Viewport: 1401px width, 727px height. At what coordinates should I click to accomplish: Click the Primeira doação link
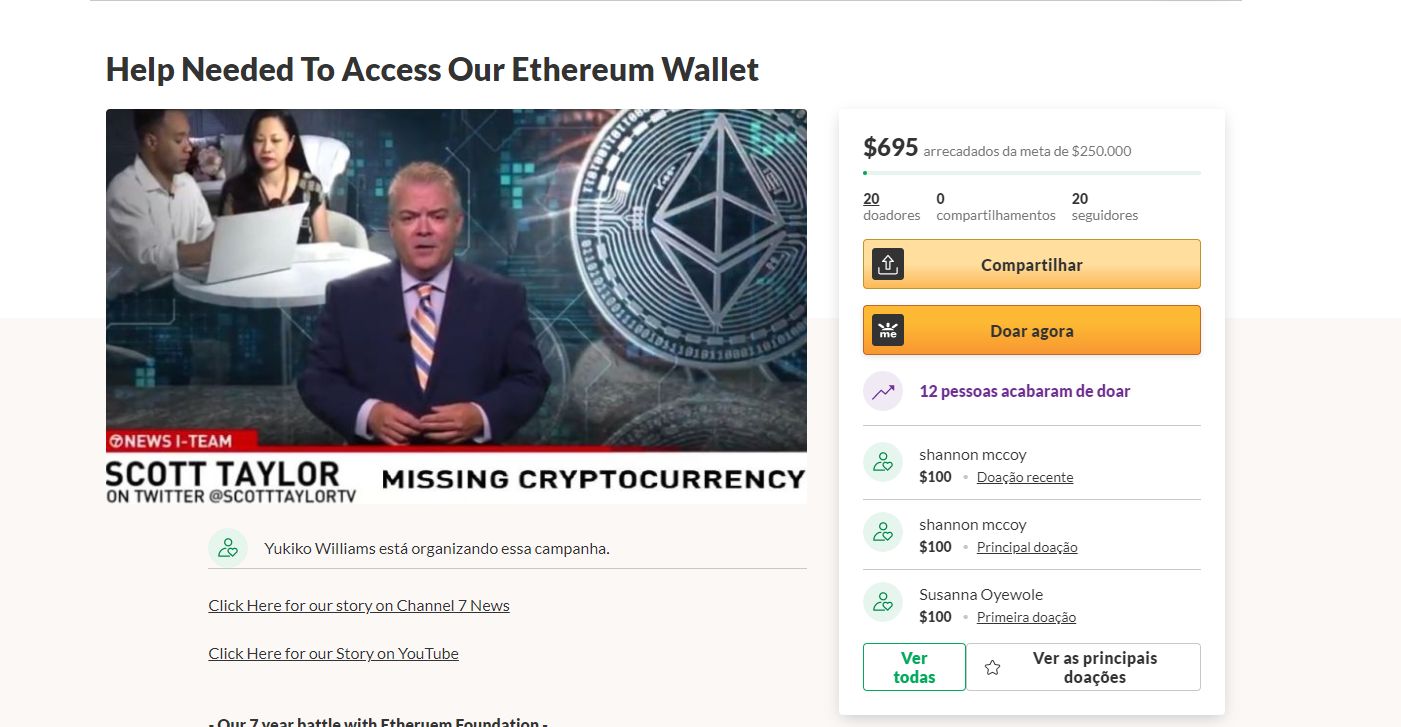(1026, 617)
